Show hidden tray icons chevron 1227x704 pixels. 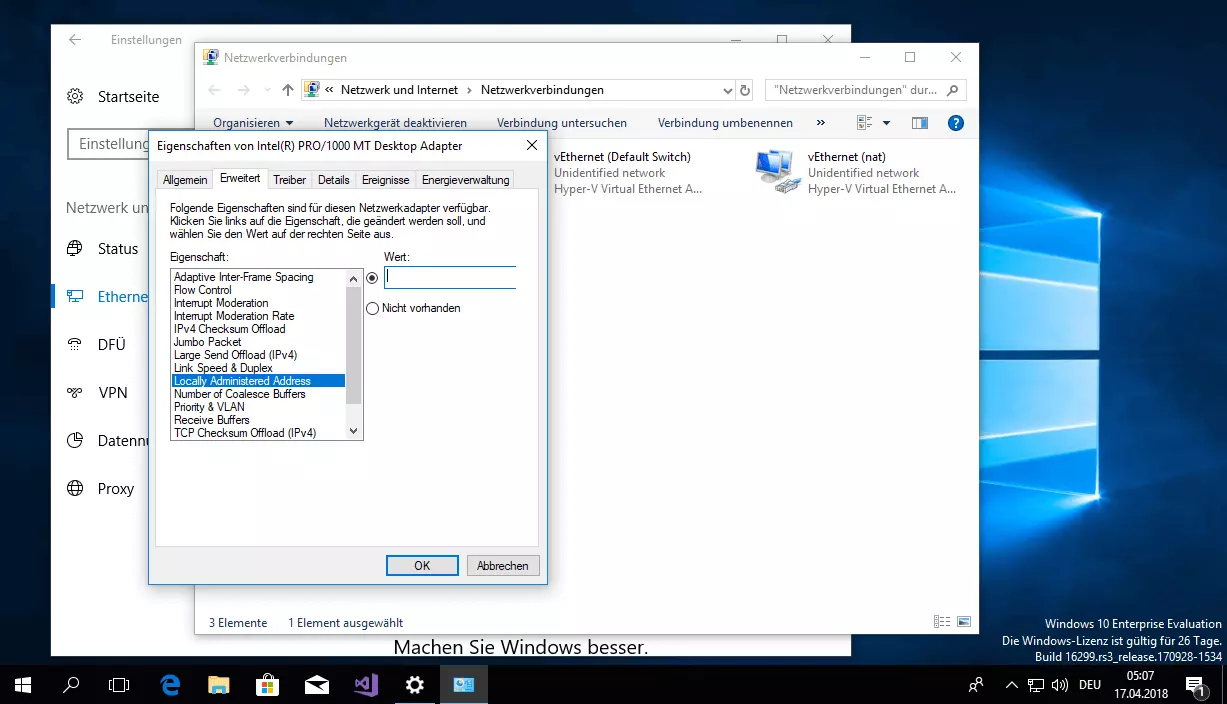pos(1011,685)
